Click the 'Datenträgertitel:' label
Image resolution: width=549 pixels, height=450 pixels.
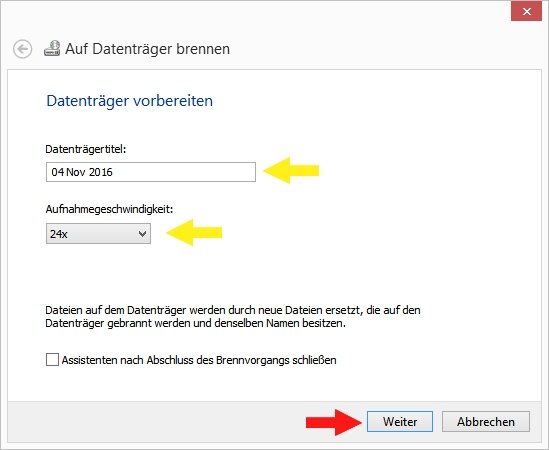click(x=85, y=149)
